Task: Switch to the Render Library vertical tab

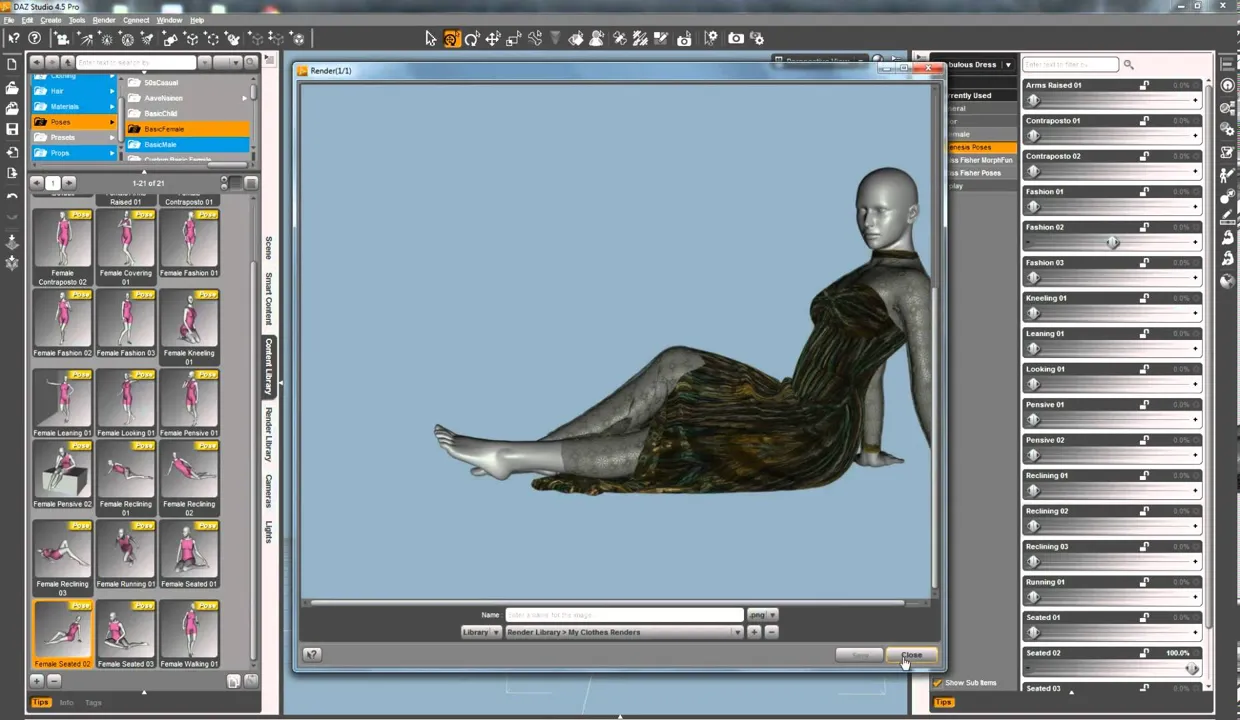Action: (268, 434)
